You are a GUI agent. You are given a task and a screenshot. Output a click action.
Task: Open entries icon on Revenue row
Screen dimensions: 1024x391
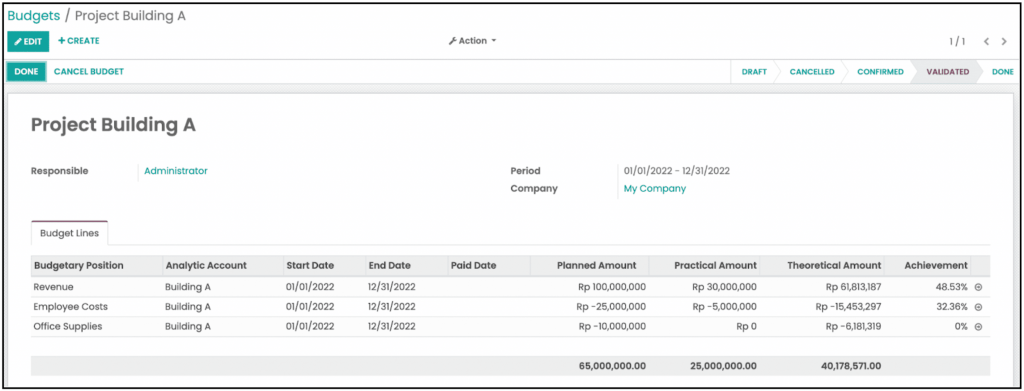point(978,287)
